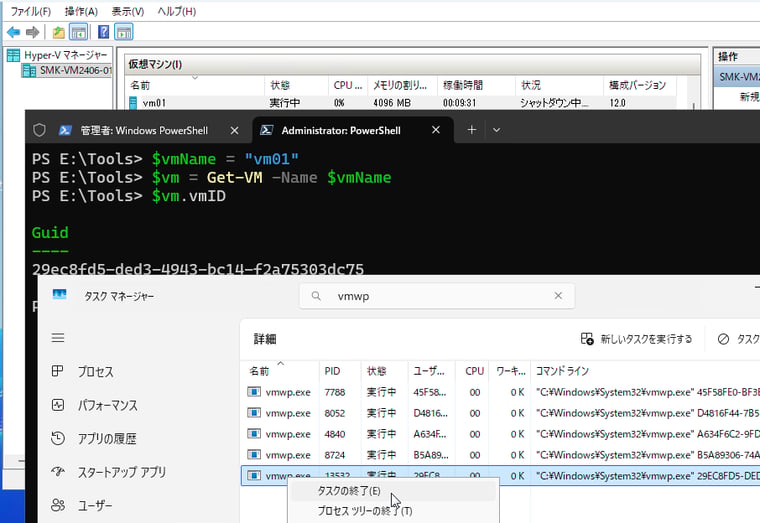
Task: Sort virtual machines by 名前 column
Action: [194, 85]
